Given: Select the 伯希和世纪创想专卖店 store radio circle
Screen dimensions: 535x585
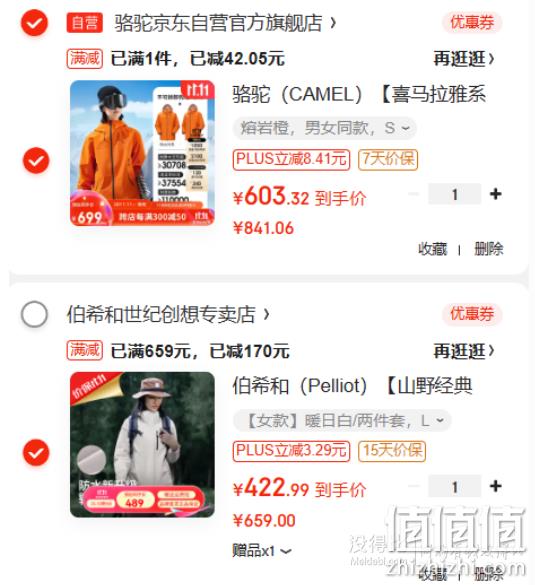Looking at the screenshot, I should point(34,314).
